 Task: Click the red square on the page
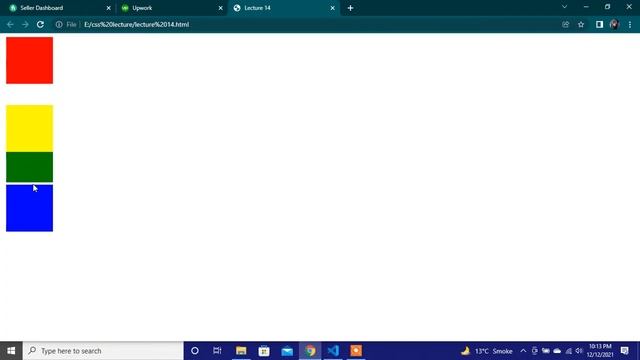click(29, 60)
